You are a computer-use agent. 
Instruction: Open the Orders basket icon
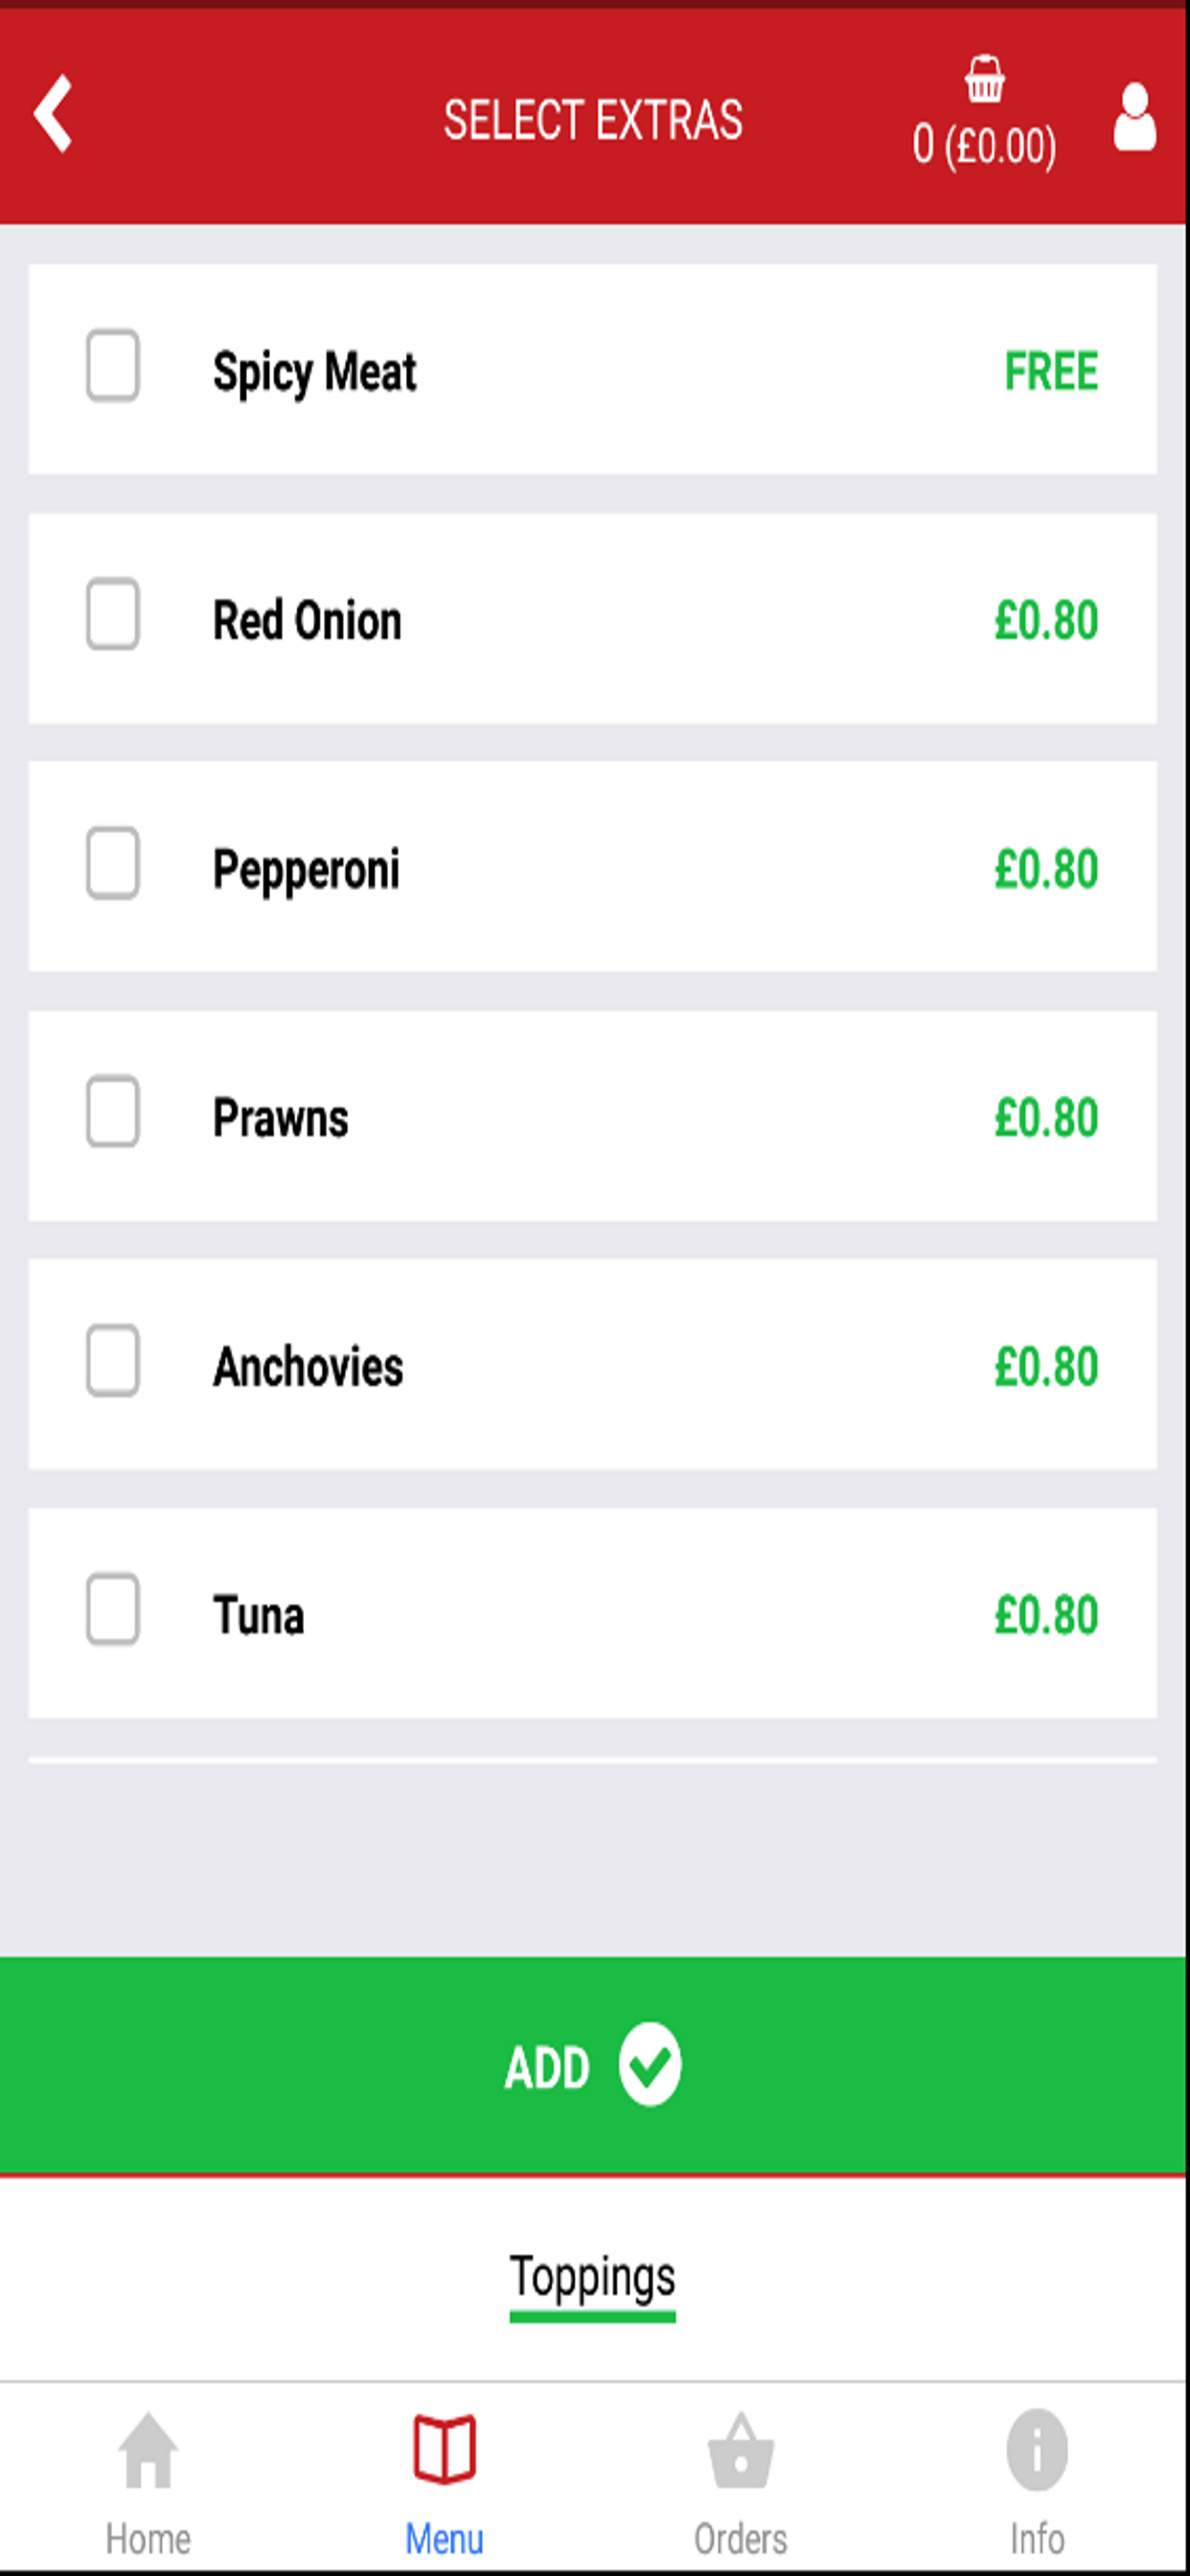coord(740,2450)
